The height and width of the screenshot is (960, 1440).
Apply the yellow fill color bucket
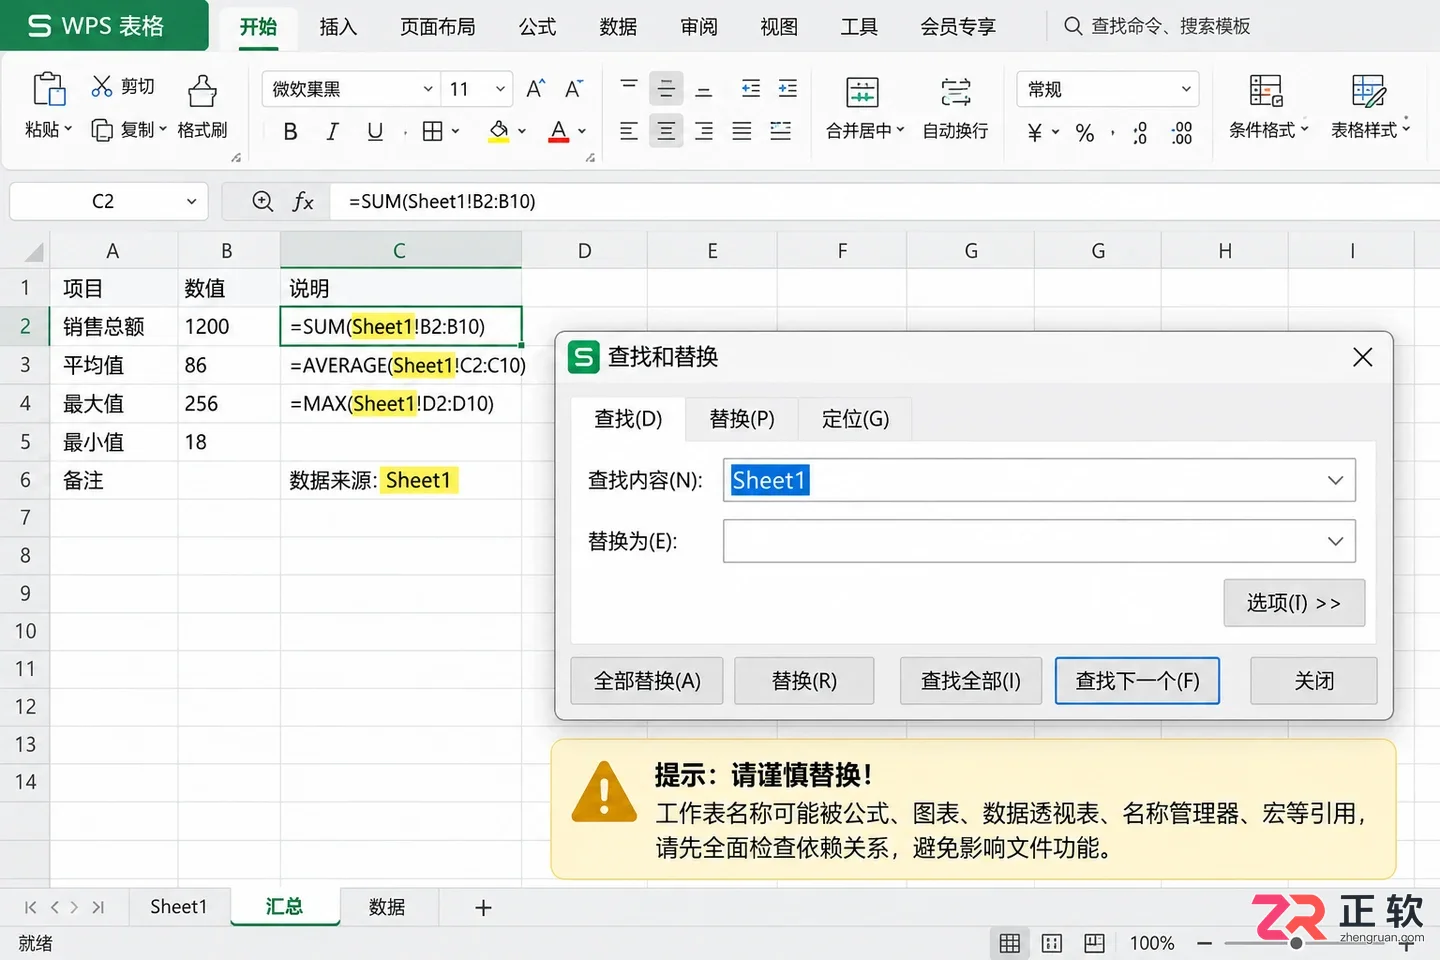tap(499, 131)
